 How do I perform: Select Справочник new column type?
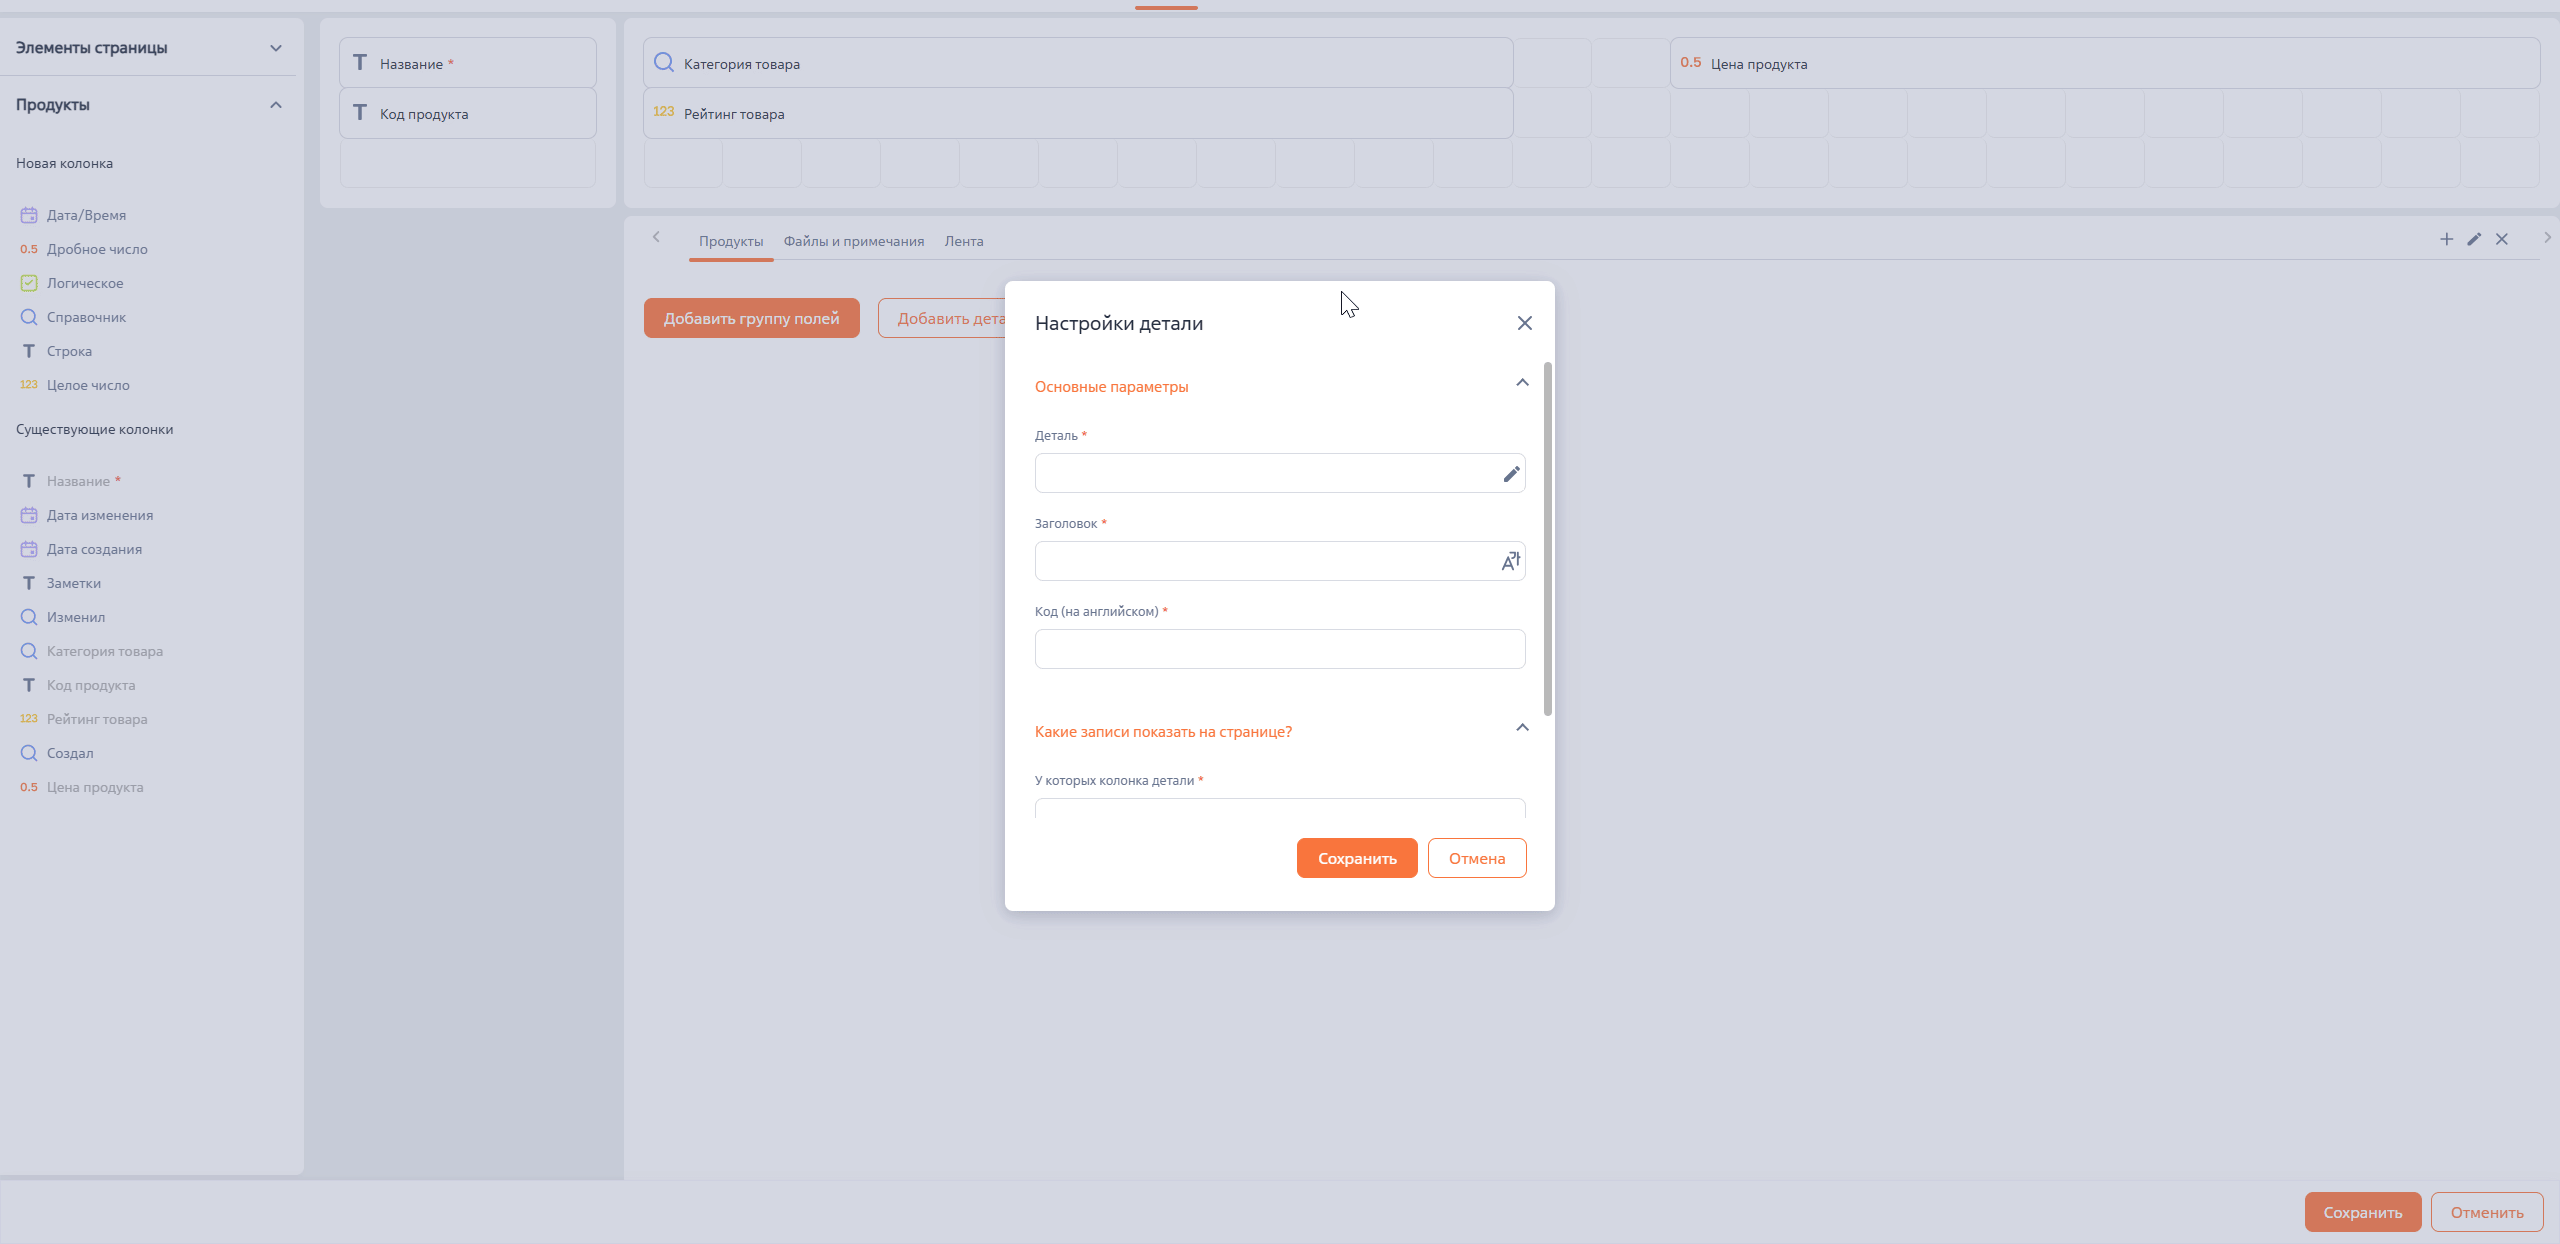point(86,317)
